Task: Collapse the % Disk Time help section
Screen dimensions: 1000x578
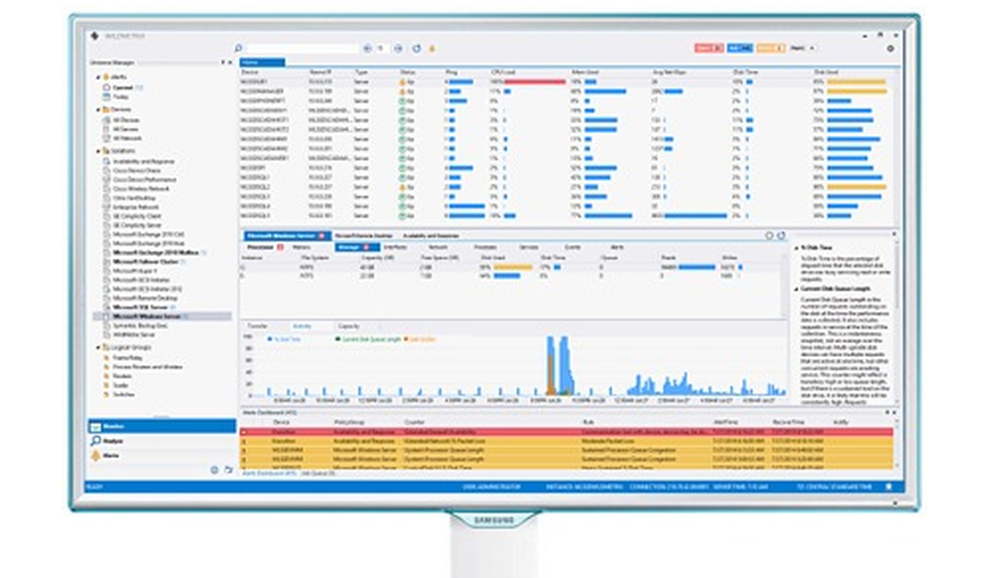Action: (797, 248)
